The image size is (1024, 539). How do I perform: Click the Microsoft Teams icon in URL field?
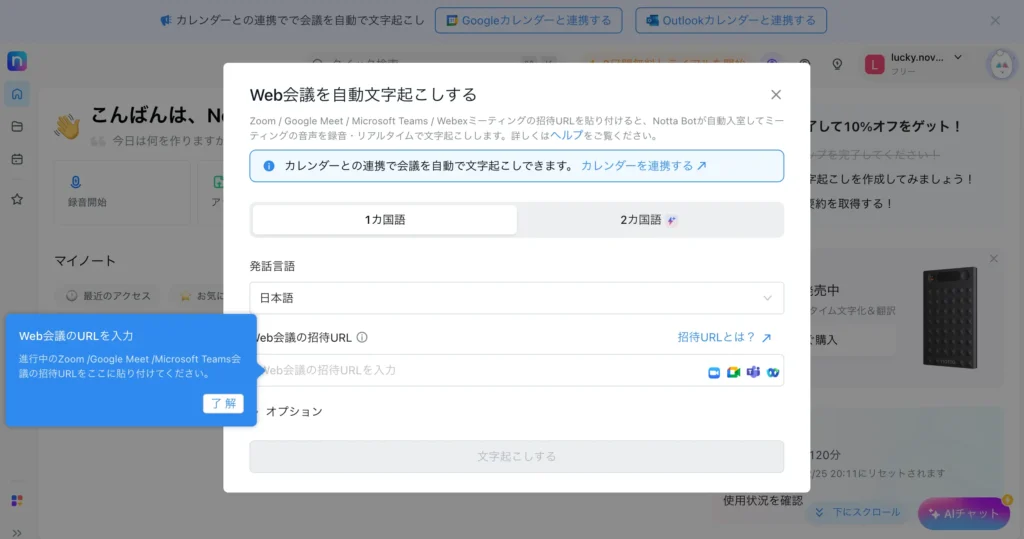[753, 372]
